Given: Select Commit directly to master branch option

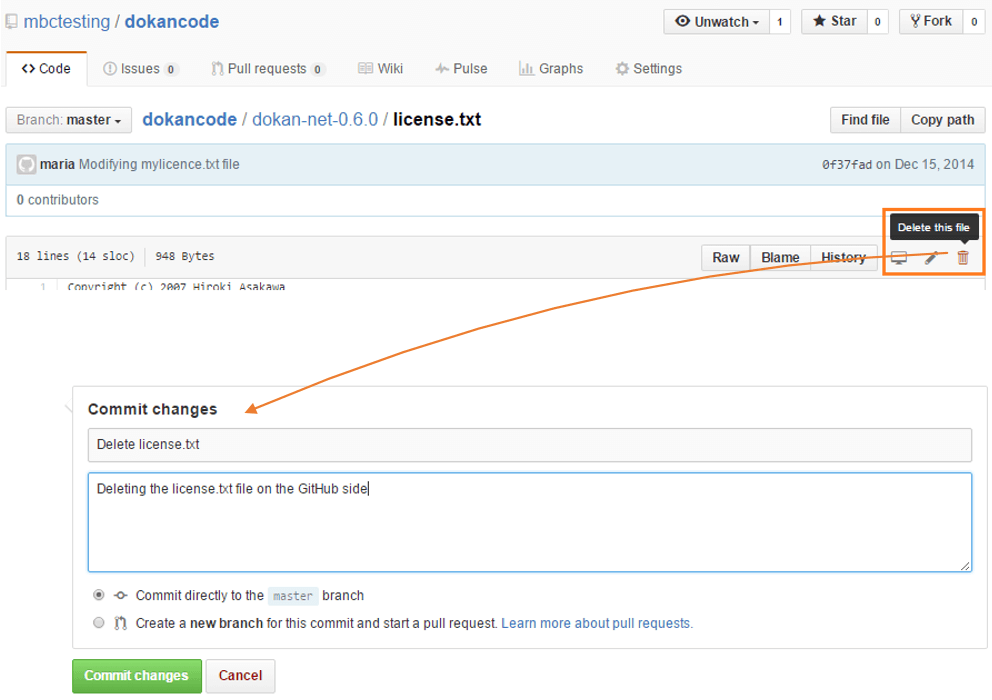Looking at the screenshot, I should pos(98,595).
